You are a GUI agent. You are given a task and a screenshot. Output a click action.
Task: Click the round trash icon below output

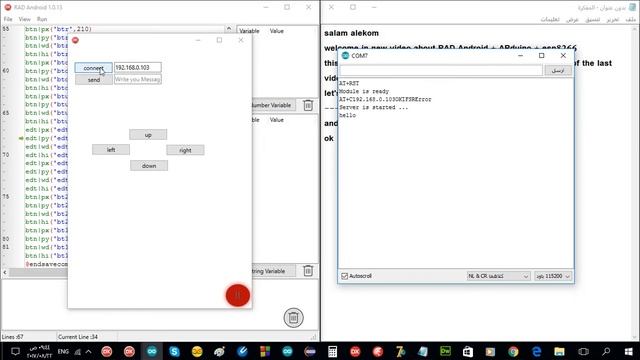click(293, 318)
